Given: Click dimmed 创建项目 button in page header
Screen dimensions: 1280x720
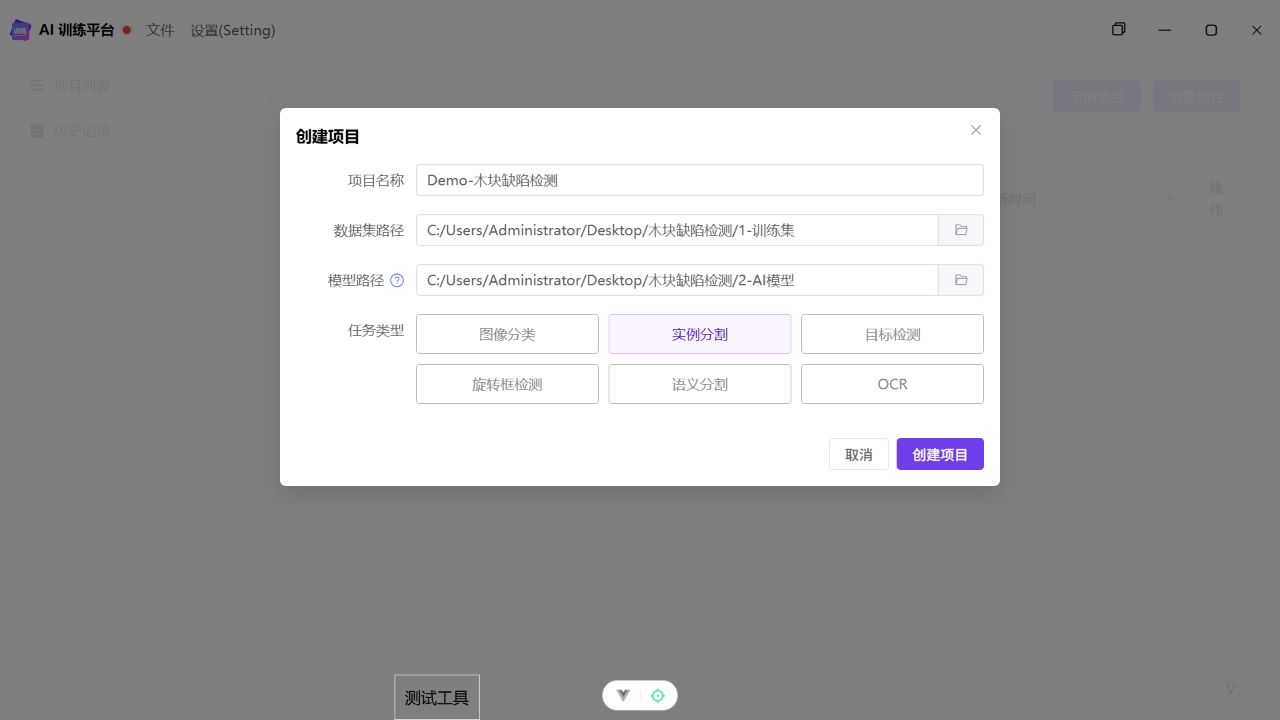Looking at the screenshot, I should coord(1196,96).
